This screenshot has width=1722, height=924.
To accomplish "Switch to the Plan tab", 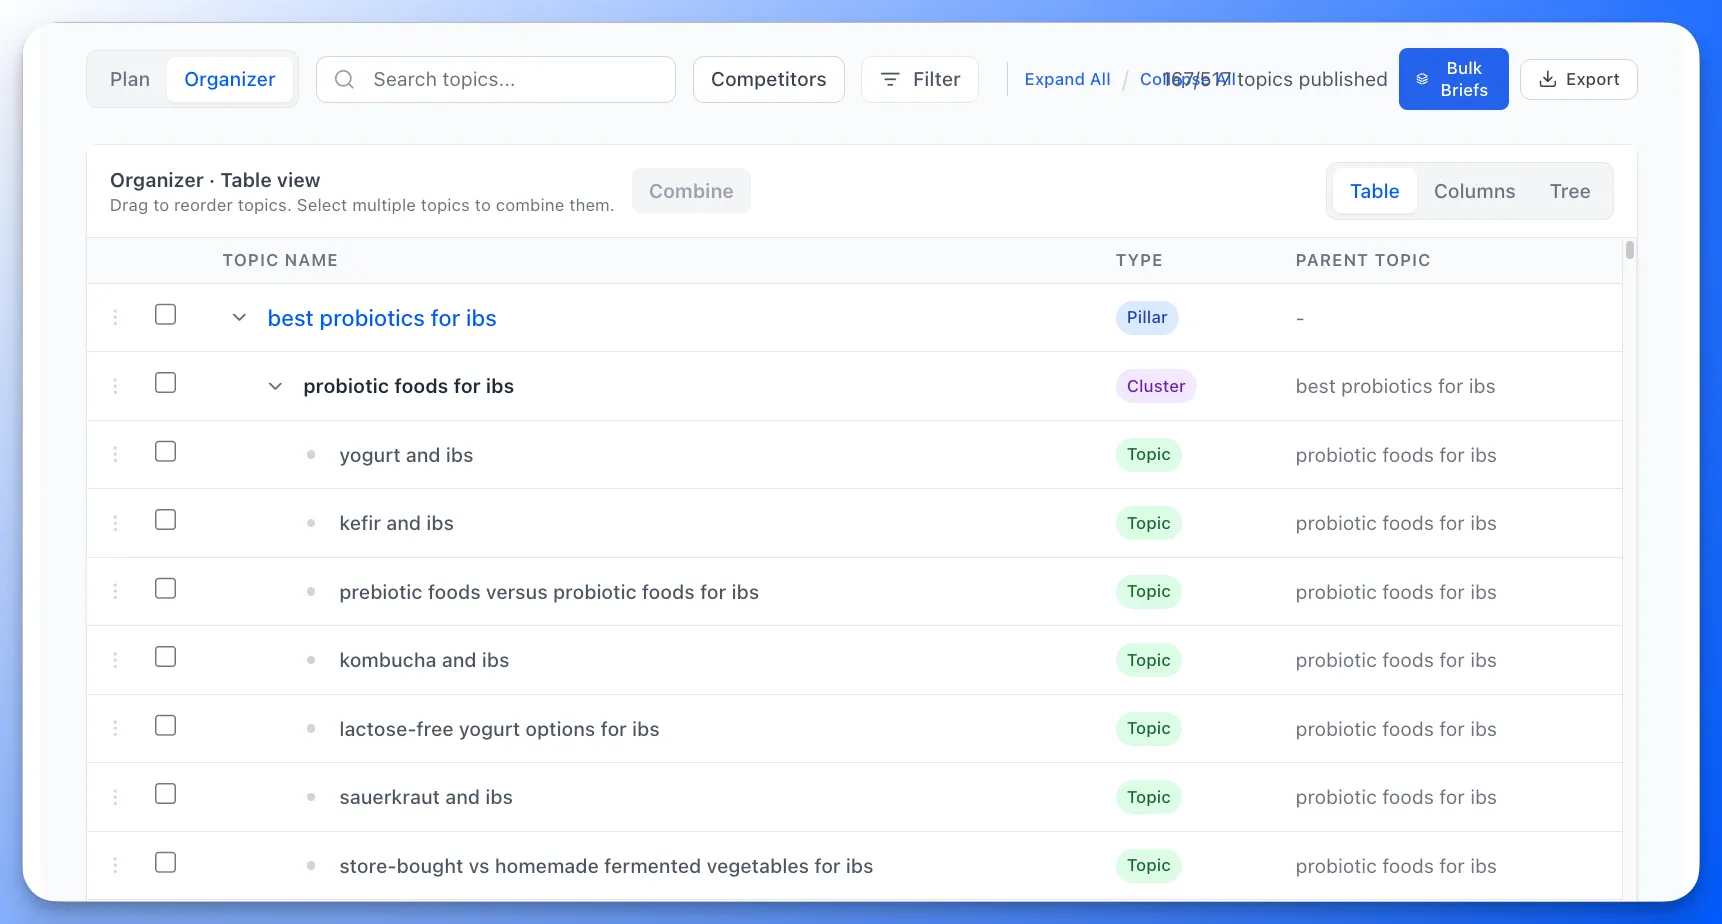I will click(x=129, y=79).
